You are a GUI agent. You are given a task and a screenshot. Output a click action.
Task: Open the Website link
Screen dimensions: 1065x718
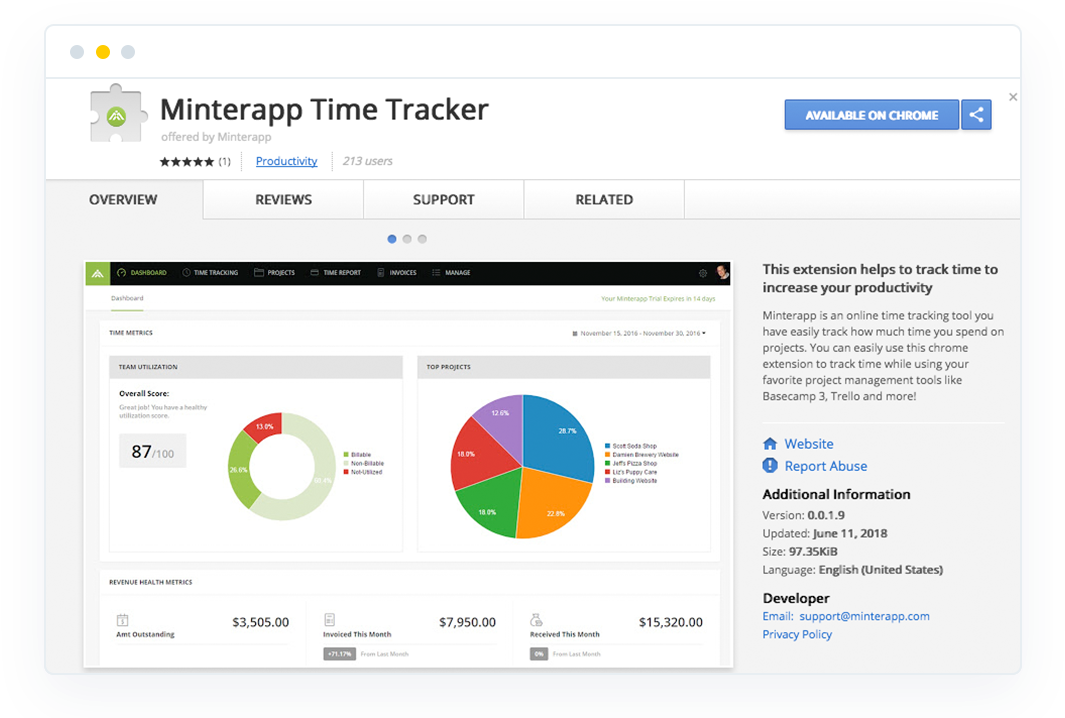[x=809, y=444]
